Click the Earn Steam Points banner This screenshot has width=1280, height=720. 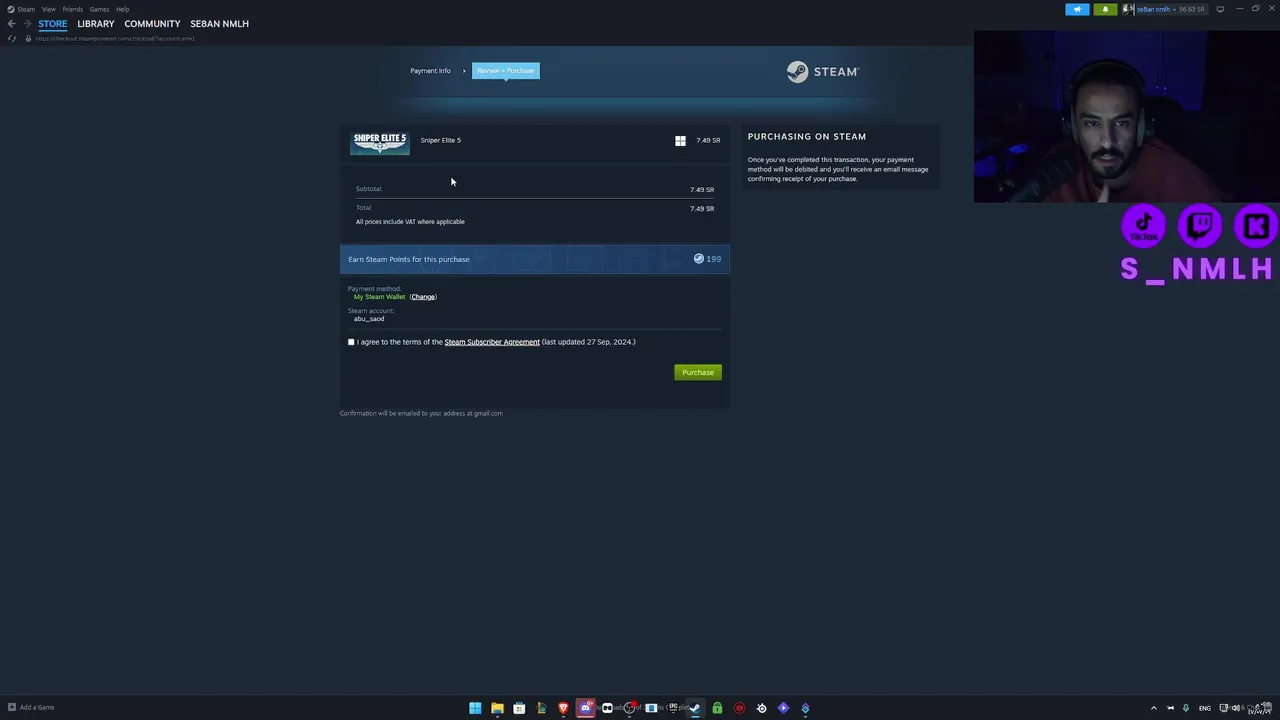coord(535,259)
